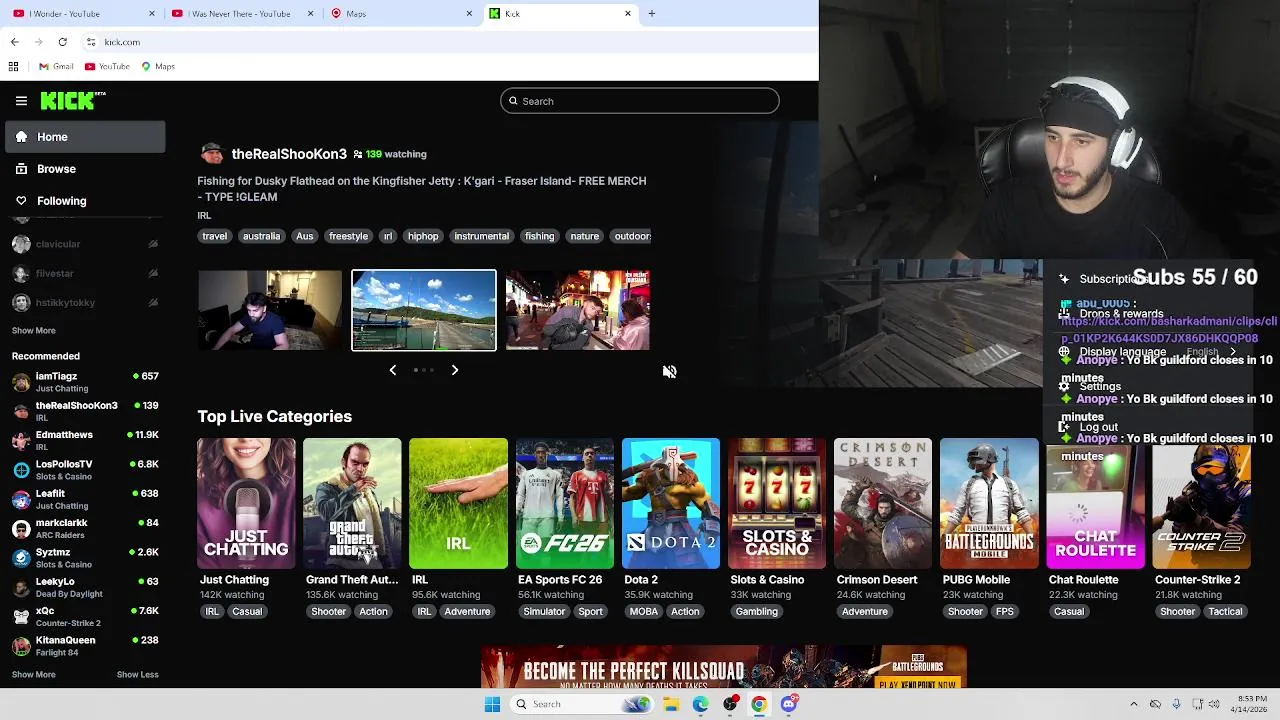Expand recommended list with Show More
1280x720 pixels.
point(33,675)
